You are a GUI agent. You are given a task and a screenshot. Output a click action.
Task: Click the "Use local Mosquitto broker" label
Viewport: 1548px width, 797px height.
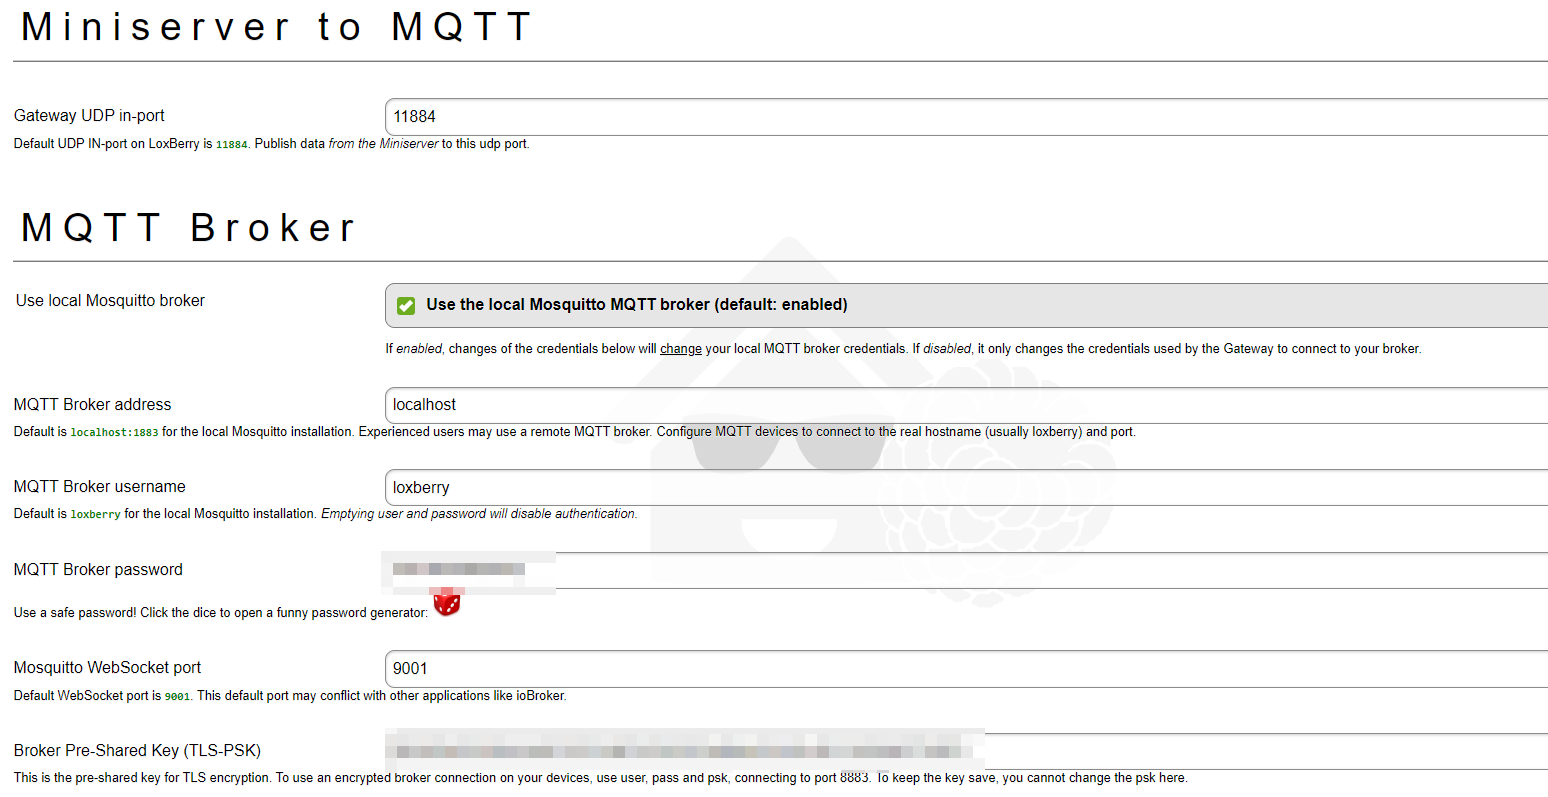coord(110,301)
